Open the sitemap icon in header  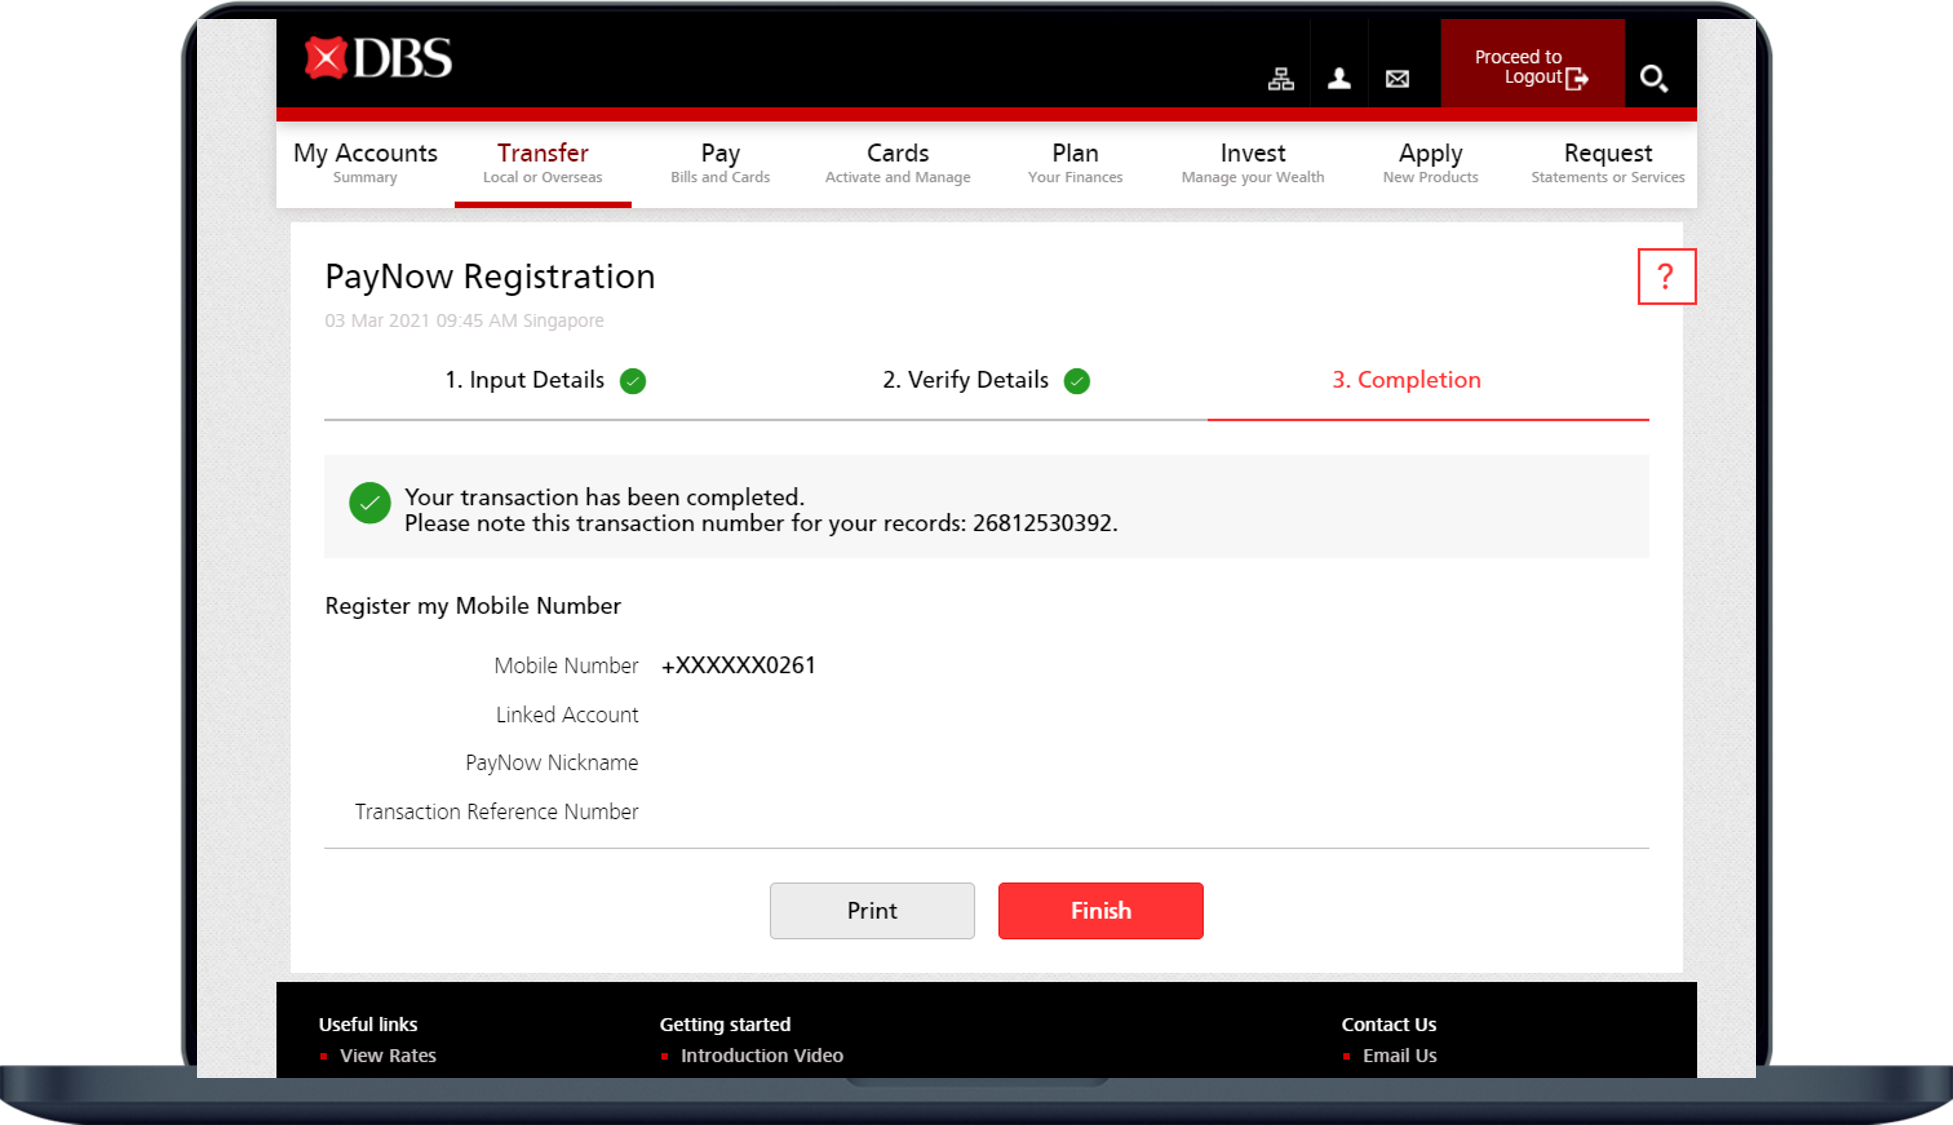1281,78
